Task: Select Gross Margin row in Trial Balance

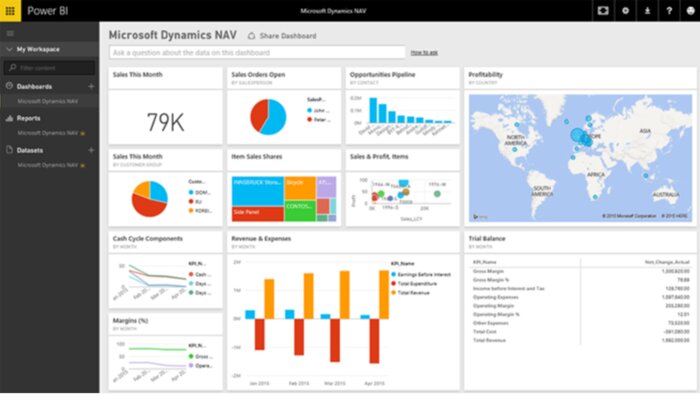Action: [581, 271]
